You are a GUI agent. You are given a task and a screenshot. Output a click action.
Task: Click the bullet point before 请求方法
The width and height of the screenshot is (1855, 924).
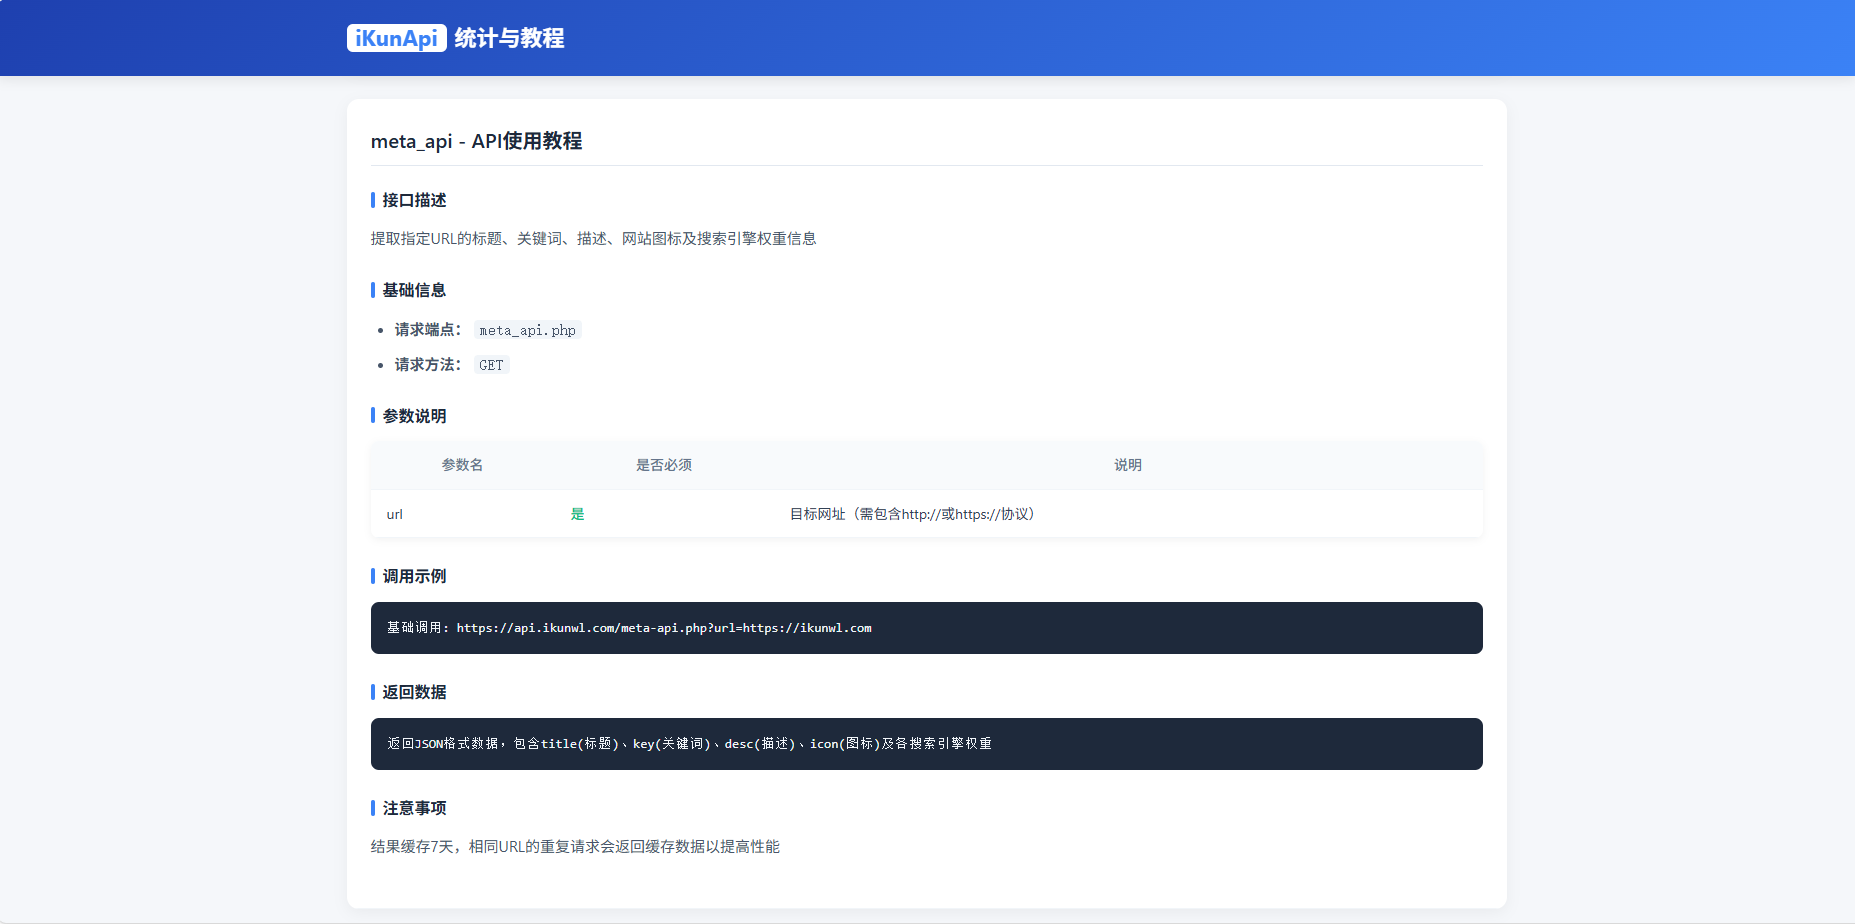coord(381,364)
